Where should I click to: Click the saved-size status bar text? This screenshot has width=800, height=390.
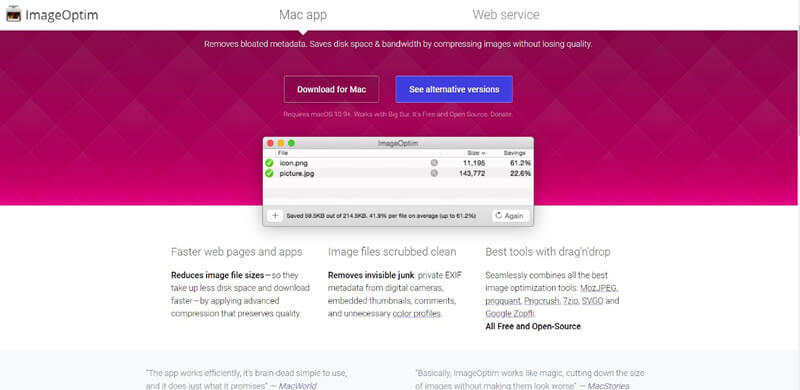(381, 216)
